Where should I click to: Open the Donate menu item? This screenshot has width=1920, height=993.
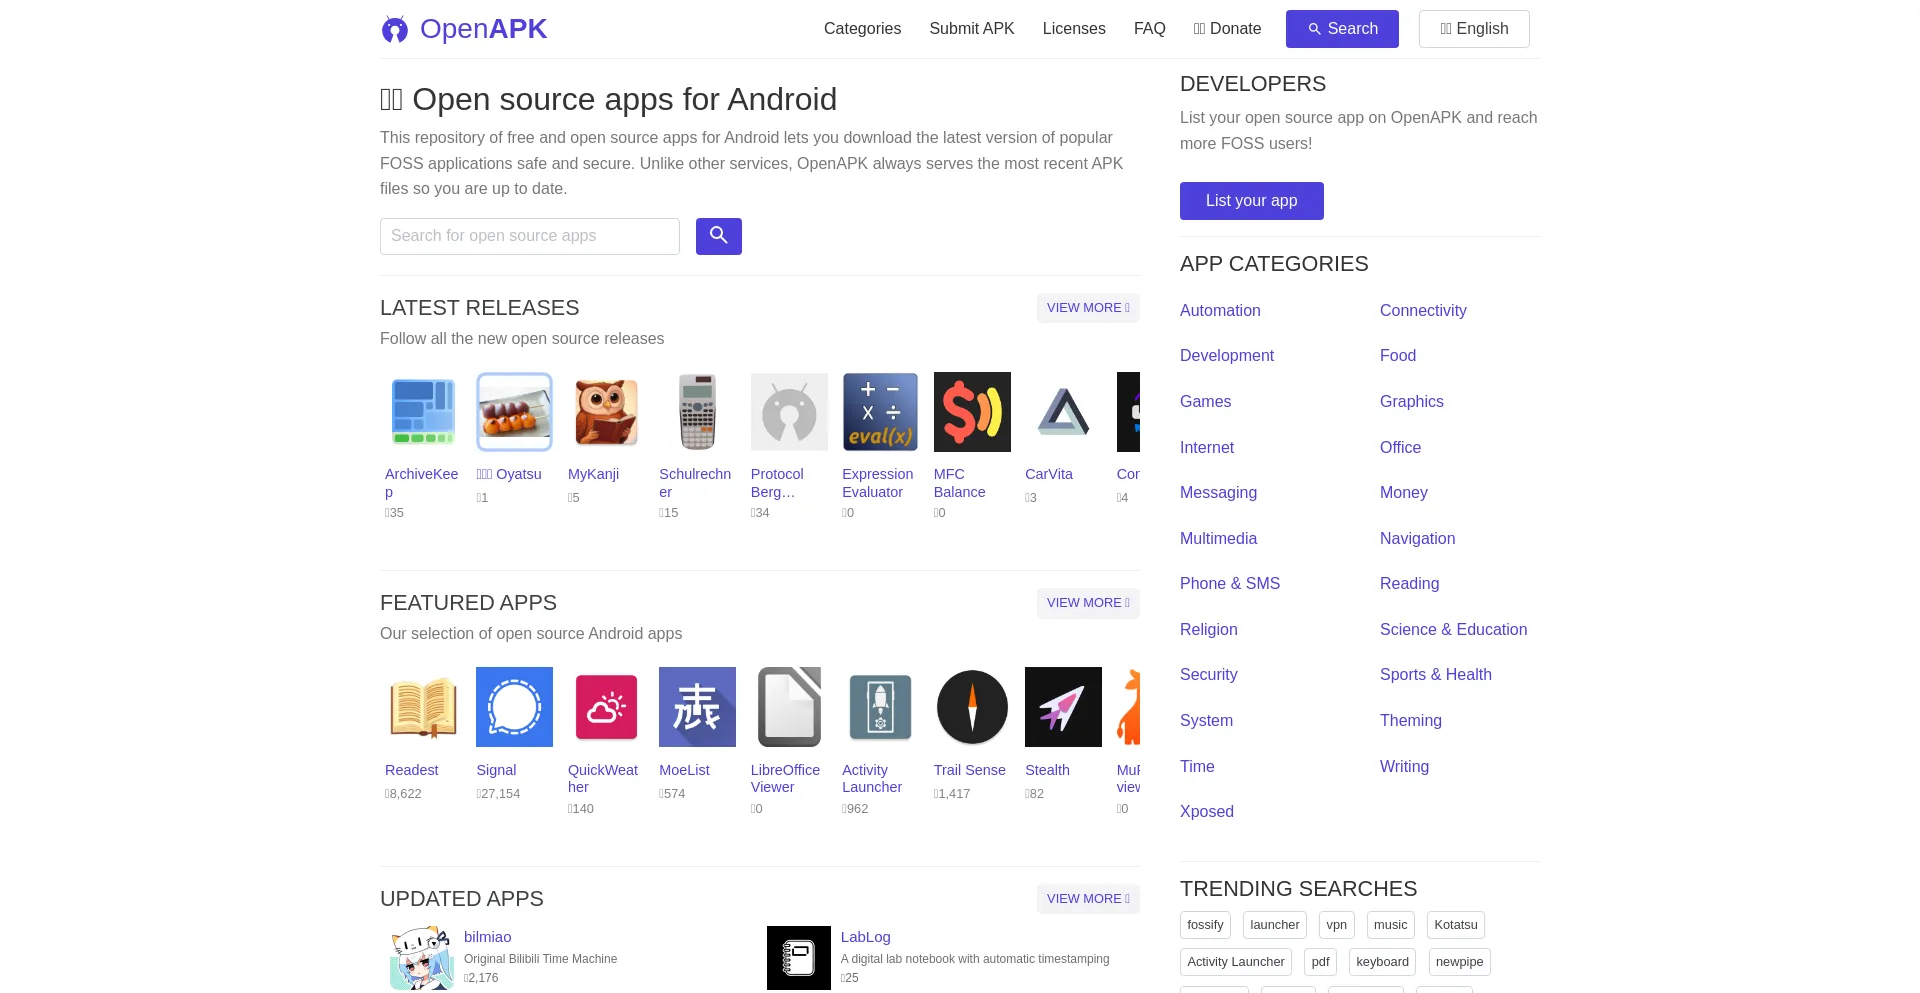pos(1228,29)
